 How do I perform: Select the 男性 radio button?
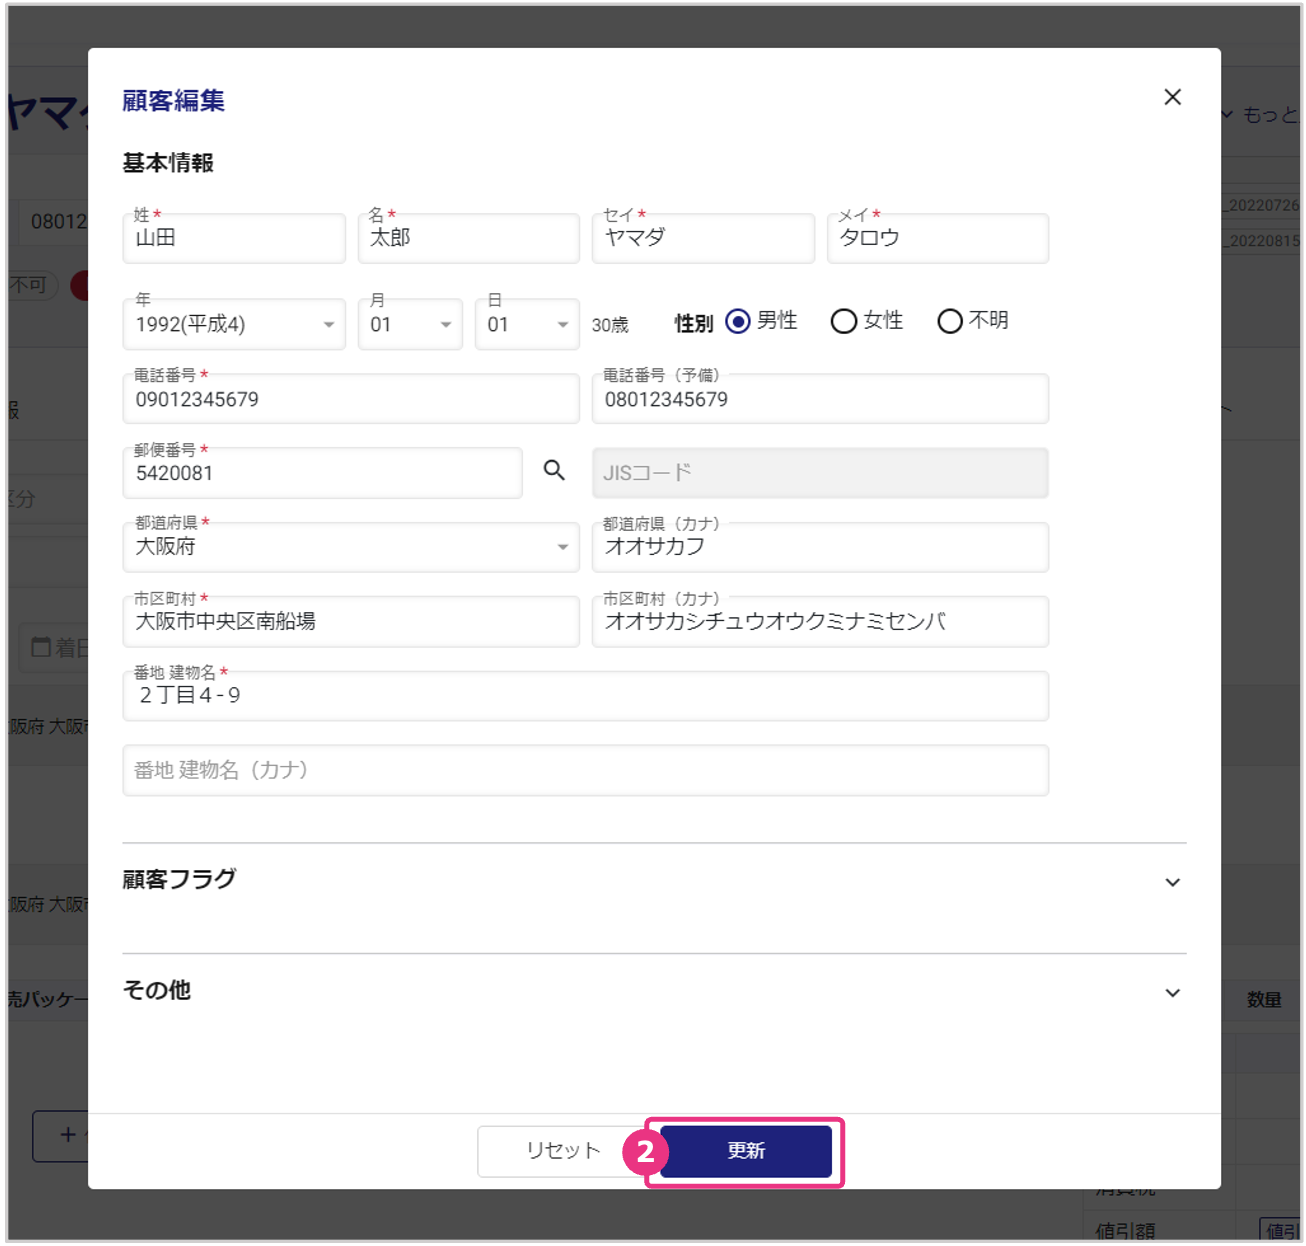[x=738, y=321]
